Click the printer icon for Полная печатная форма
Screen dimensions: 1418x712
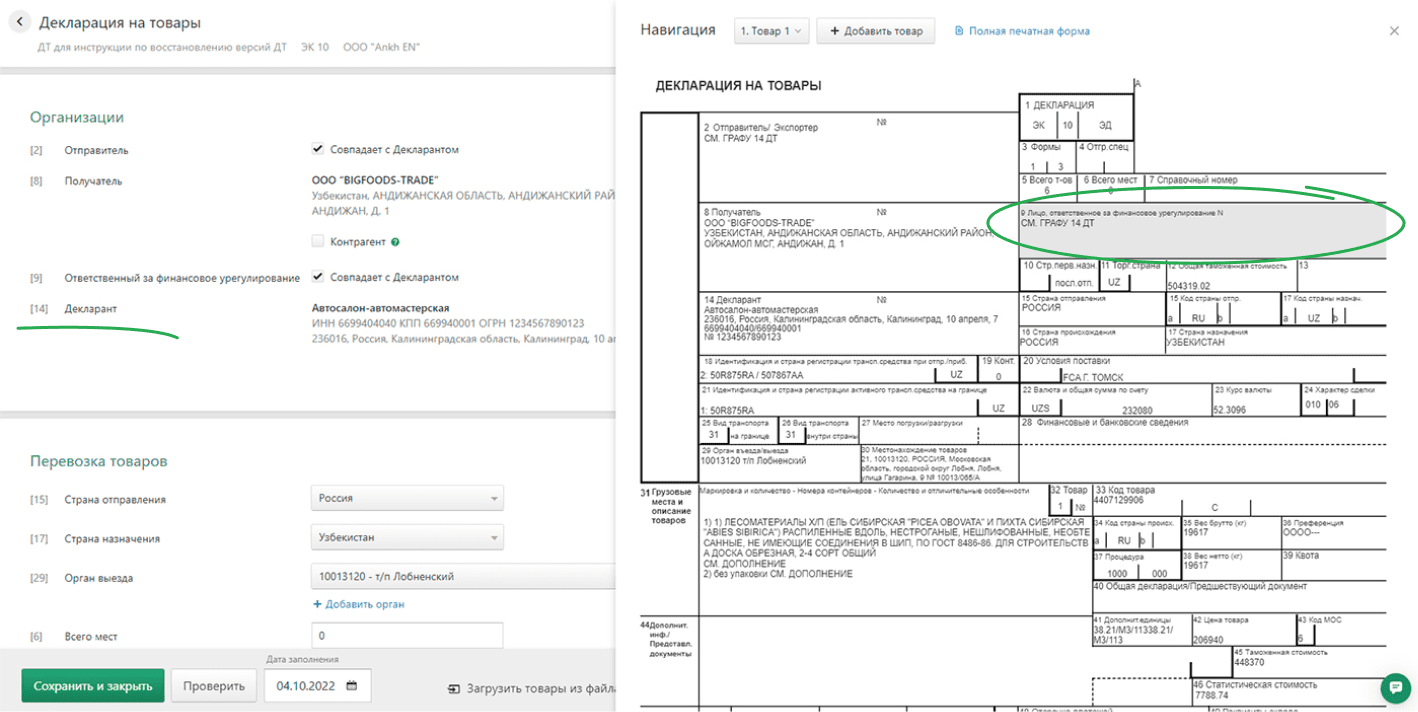959,31
